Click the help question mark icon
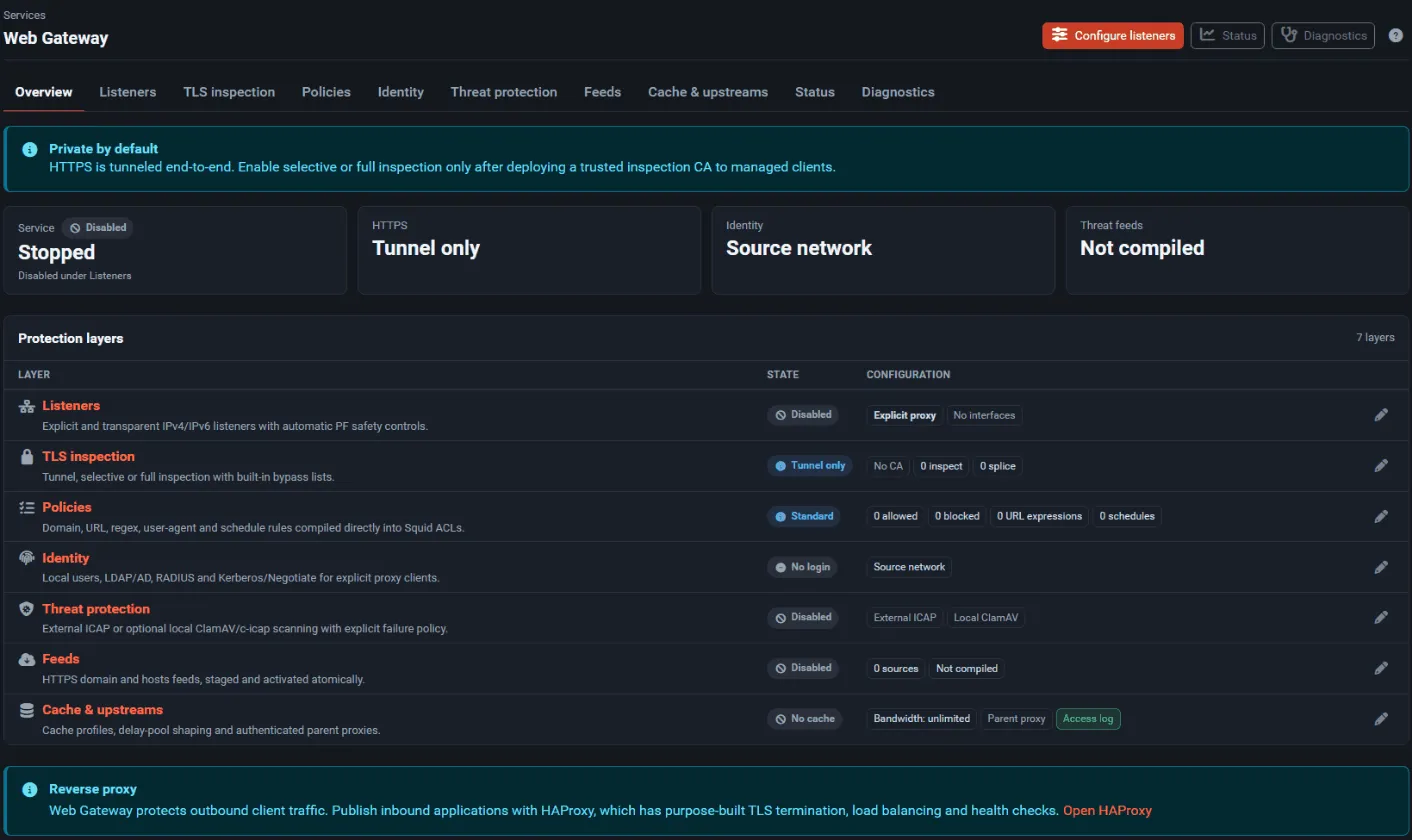 pos(1396,35)
